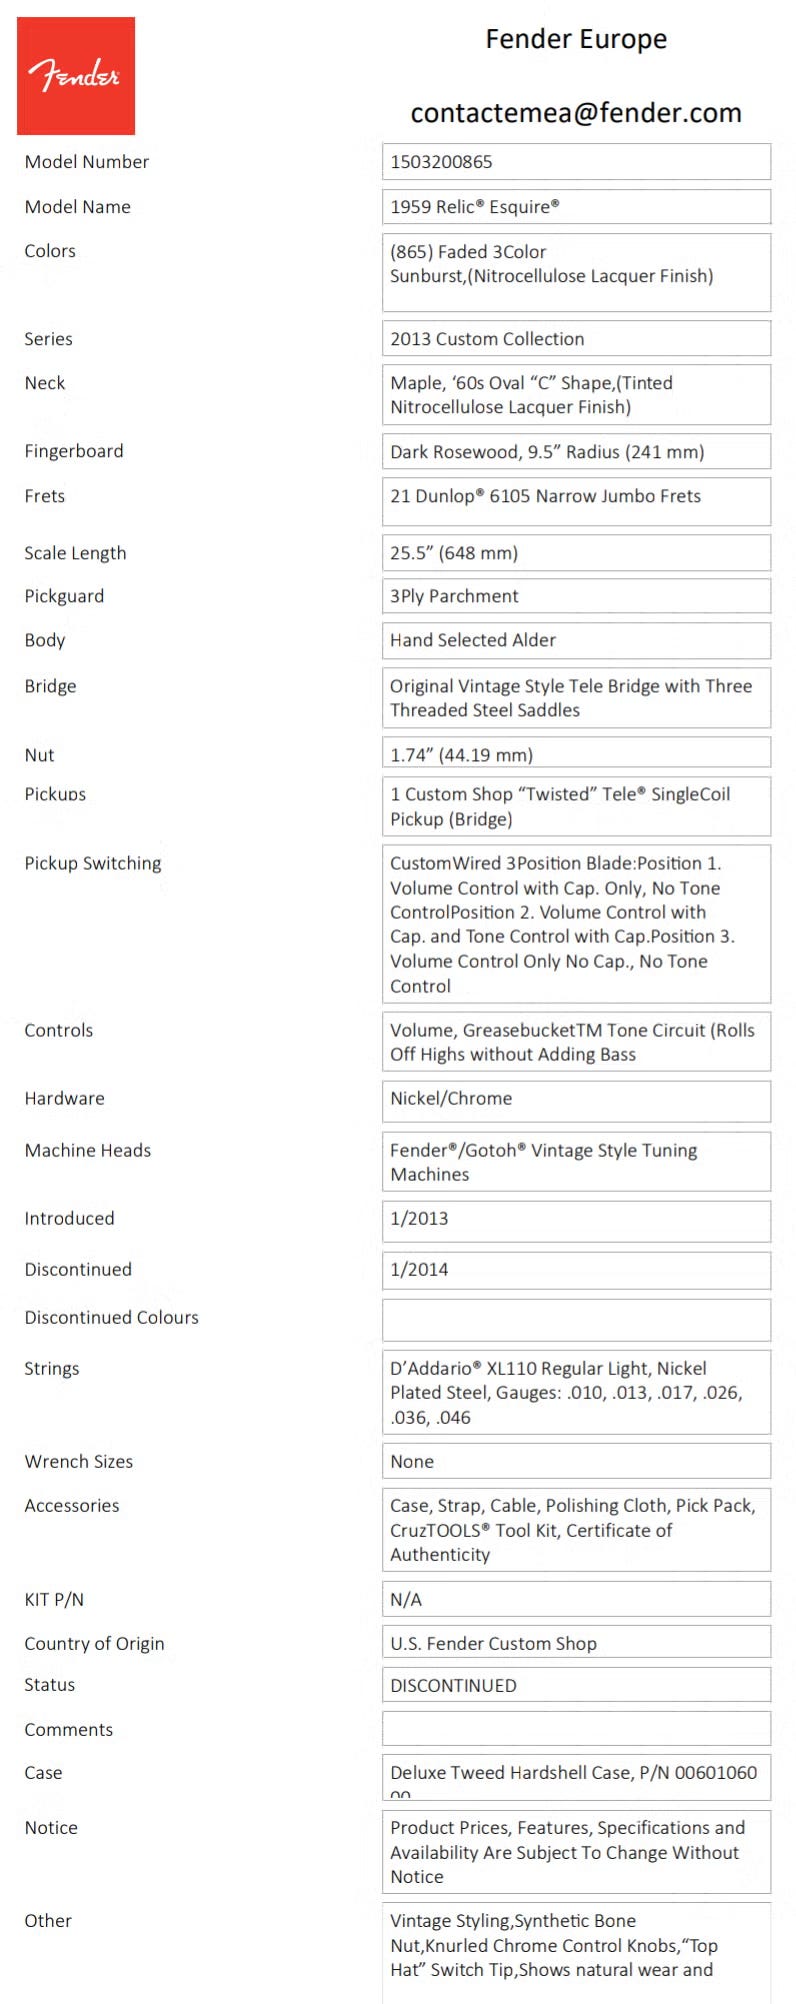Click the Body field Hand Selected Alder
796x2004 pixels.
[576, 640]
